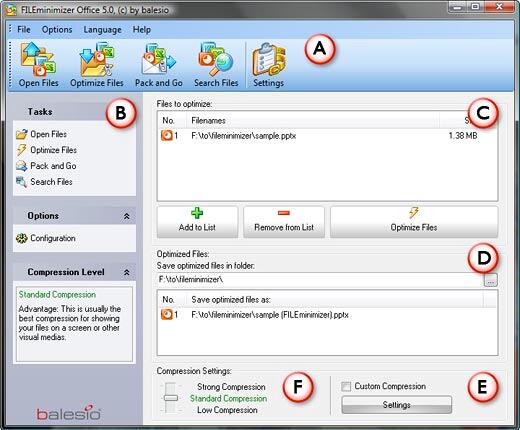Click the Add to List button

click(197, 222)
